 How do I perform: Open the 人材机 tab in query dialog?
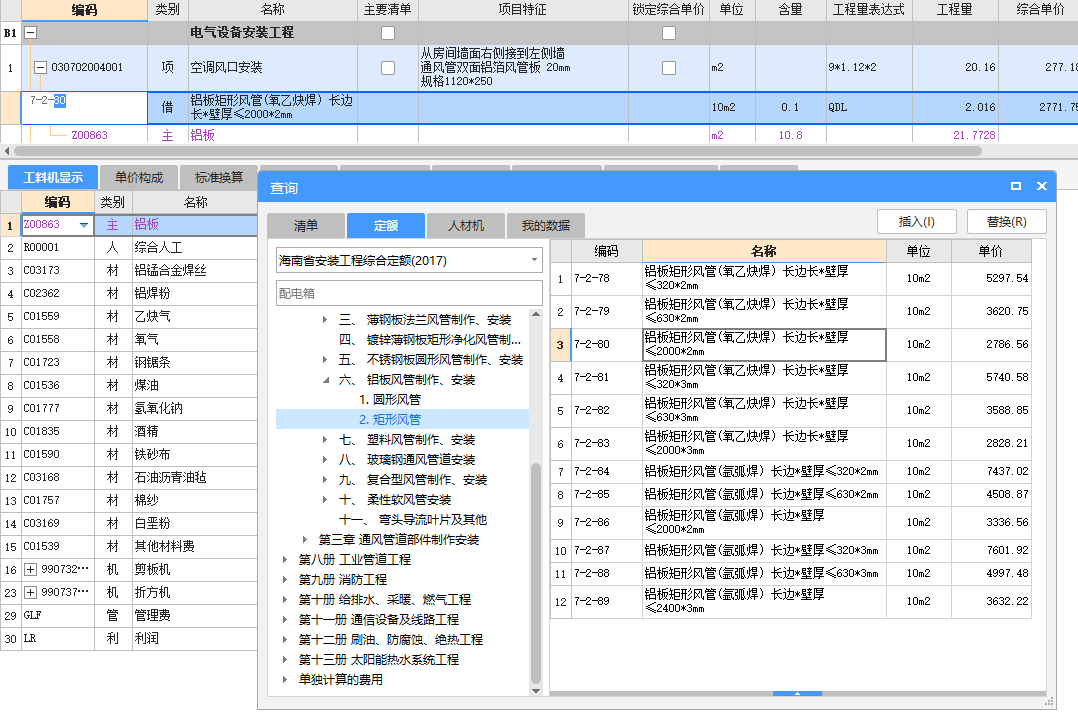pos(465,226)
